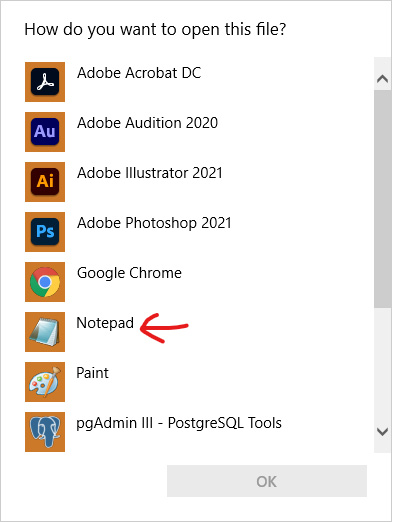Select the Adobe Acrobat DC icon
Viewport: 393px width, 522px height.
click(45, 82)
